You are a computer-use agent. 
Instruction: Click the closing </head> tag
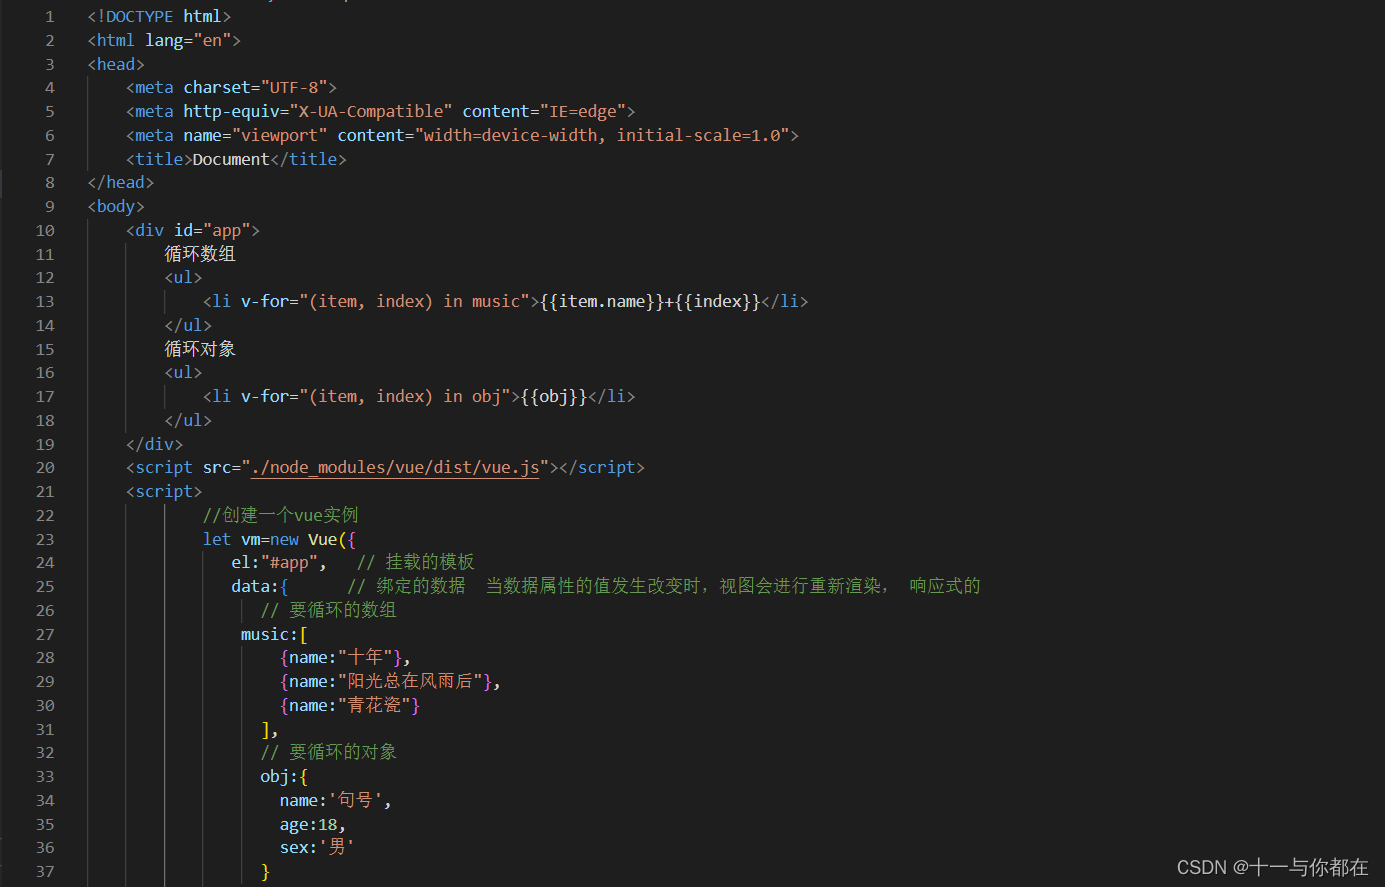coord(120,182)
